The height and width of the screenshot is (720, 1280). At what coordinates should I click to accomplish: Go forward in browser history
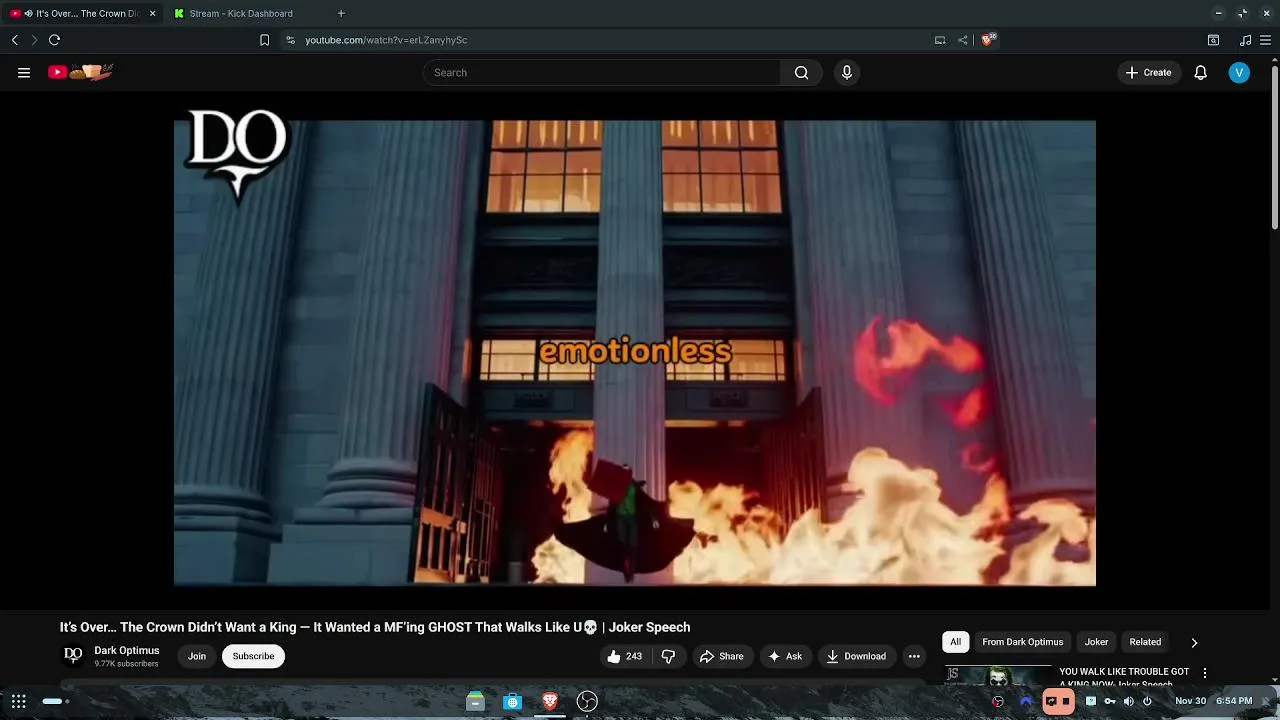click(x=34, y=40)
